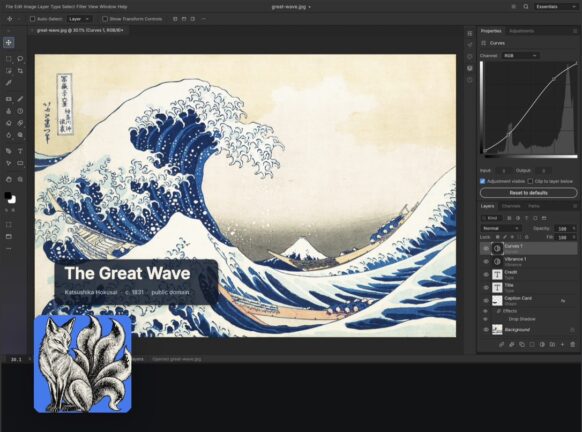Open the Auto-Select Layer dropdown
582x432 pixels.
(79, 19)
